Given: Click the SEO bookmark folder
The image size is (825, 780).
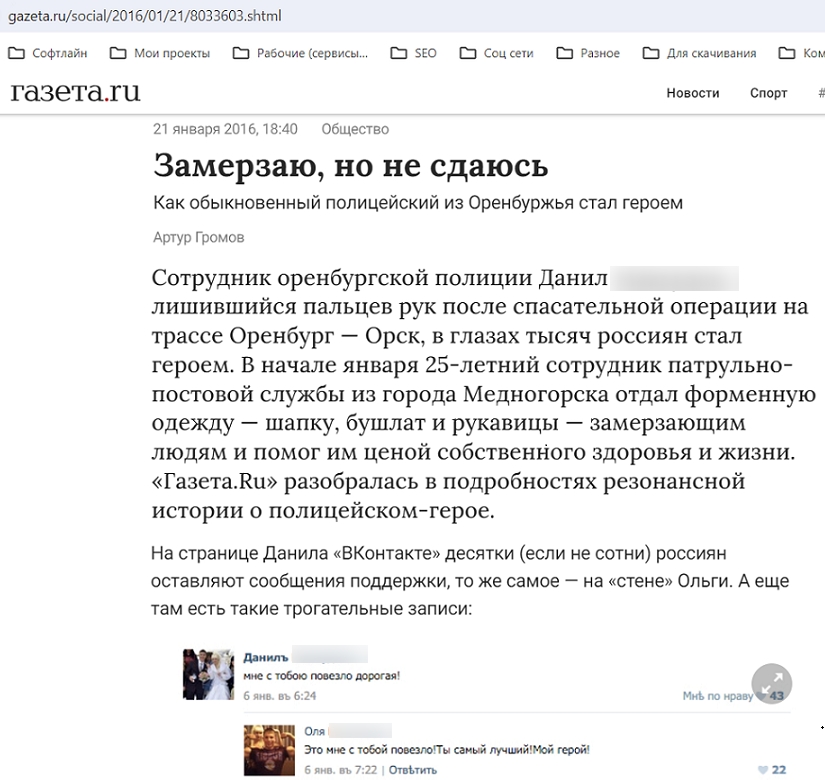Looking at the screenshot, I should point(414,53).
